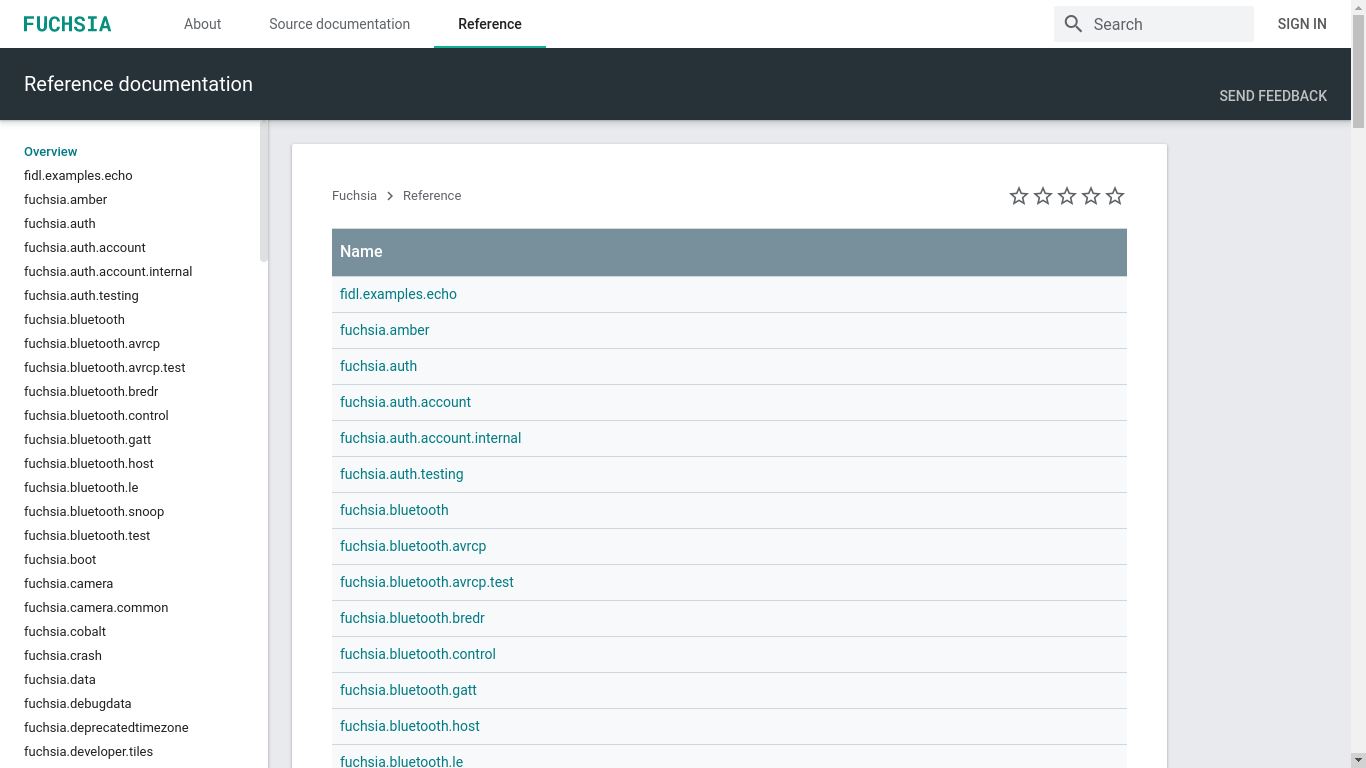1366x768 pixels.
Task: Open fuchsia.bluetooth.bredr in the sidebar
Action: 91,392
